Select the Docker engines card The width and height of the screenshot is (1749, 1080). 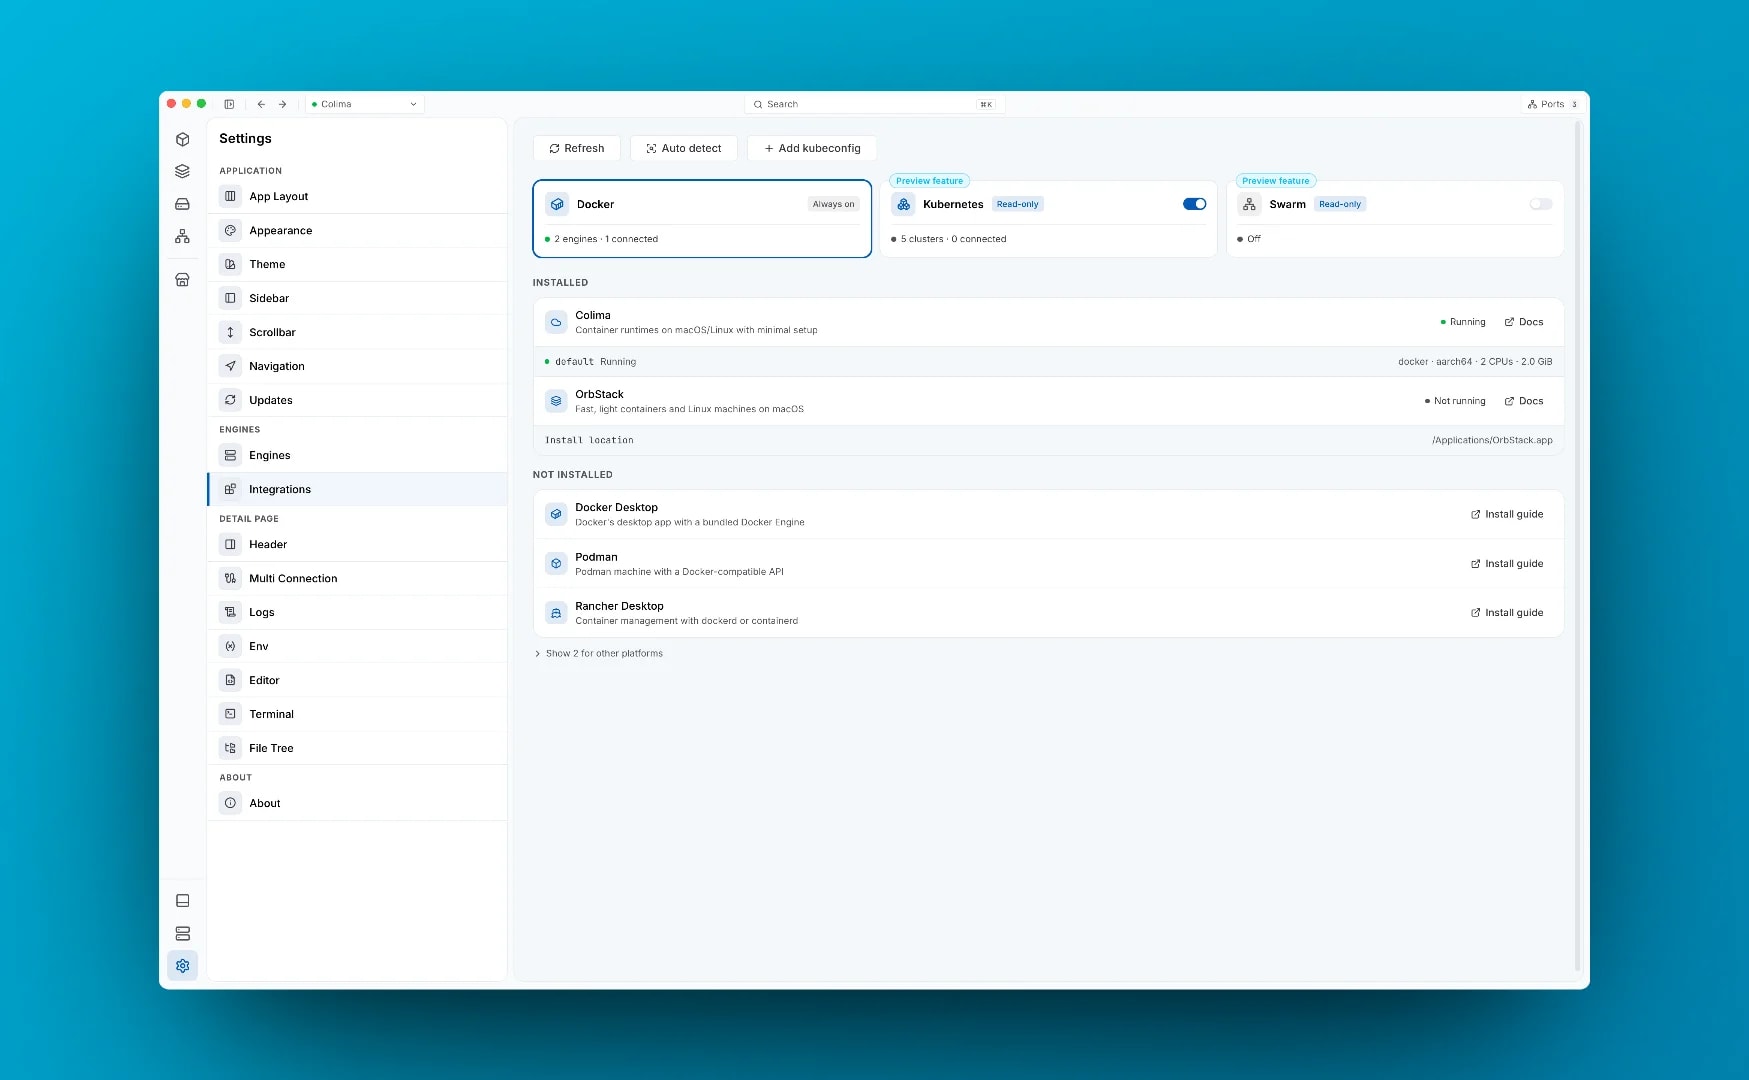(702, 219)
